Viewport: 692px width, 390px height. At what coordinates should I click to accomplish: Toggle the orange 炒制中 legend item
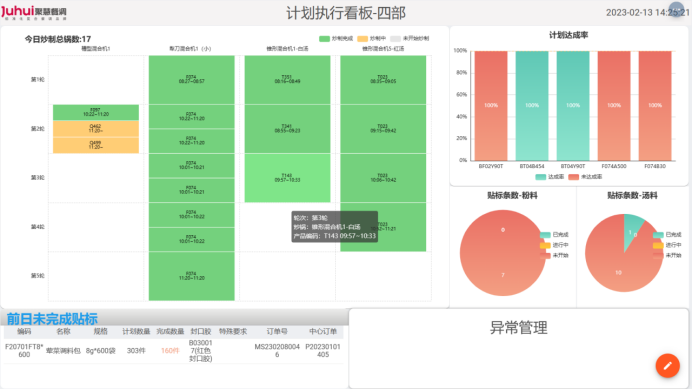click(372, 39)
